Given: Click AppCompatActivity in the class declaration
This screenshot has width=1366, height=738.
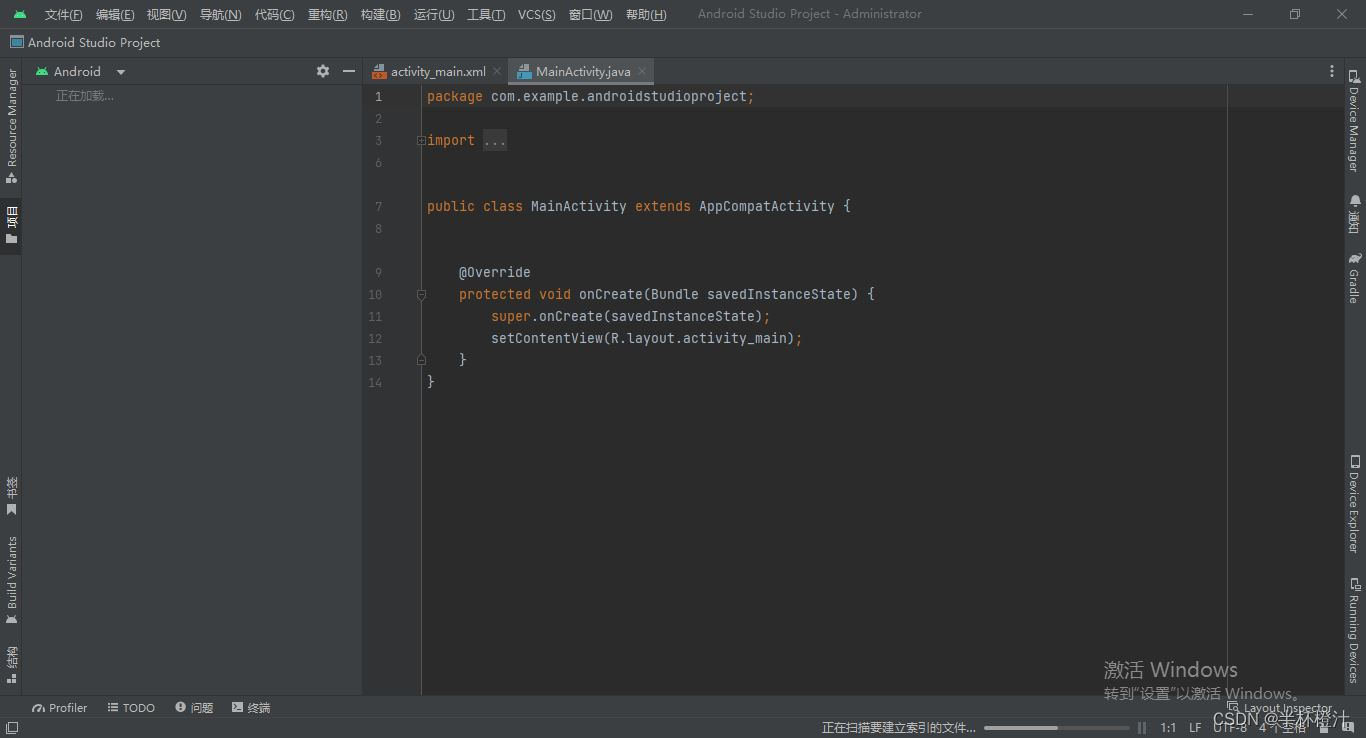Looking at the screenshot, I should [766, 206].
